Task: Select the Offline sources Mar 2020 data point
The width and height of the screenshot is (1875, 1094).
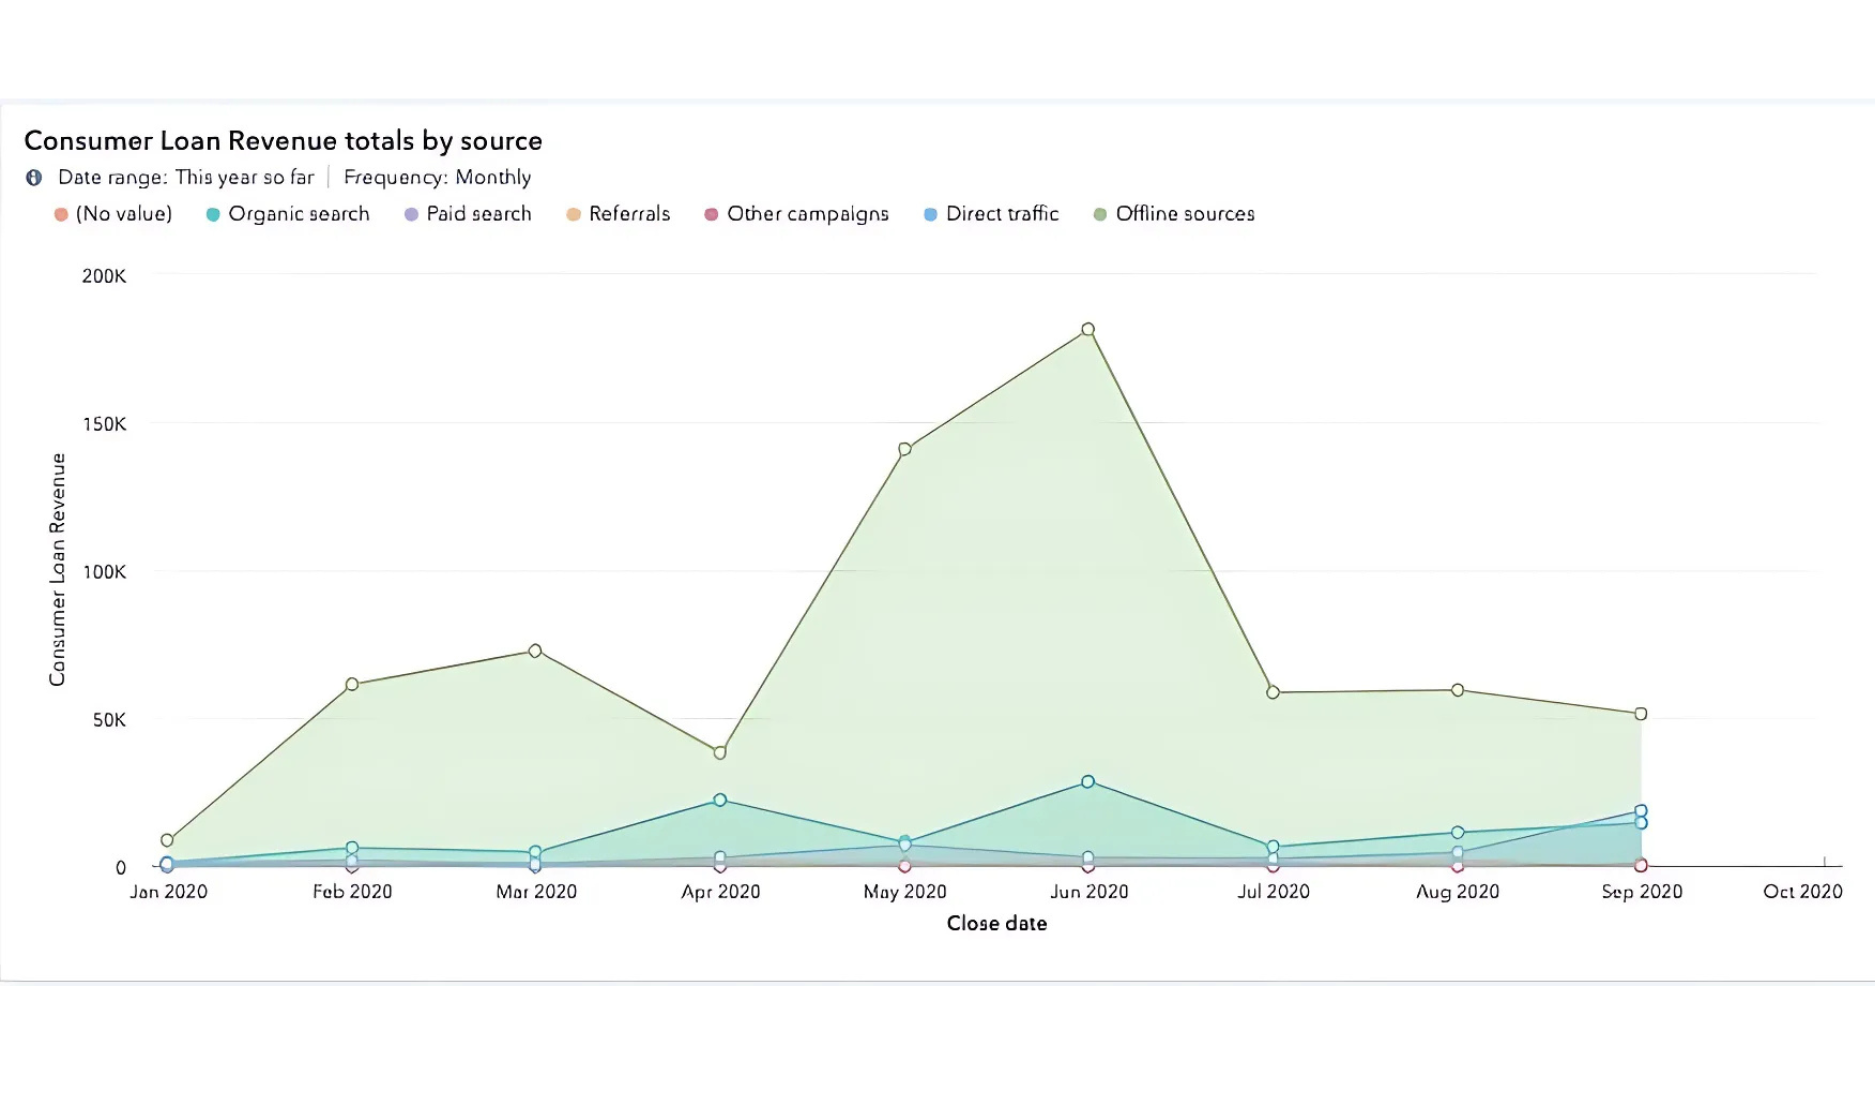Action: tap(535, 651)
